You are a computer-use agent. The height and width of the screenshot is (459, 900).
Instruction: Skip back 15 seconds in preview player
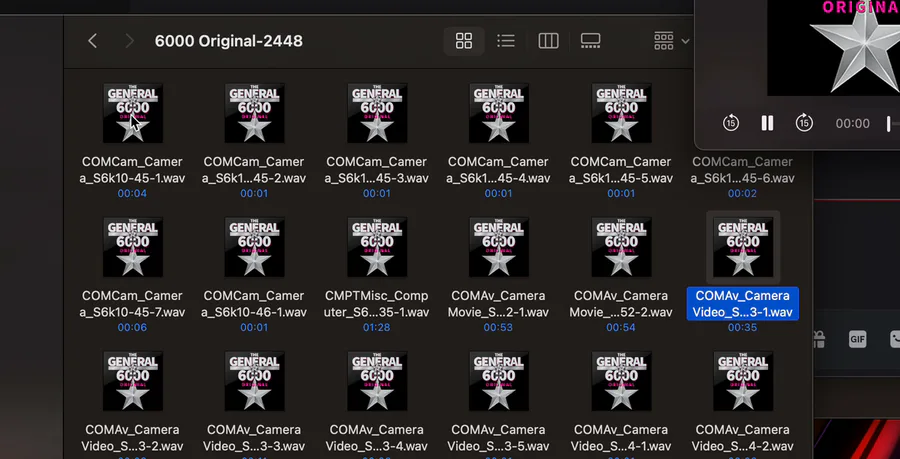tap(731, 123)
